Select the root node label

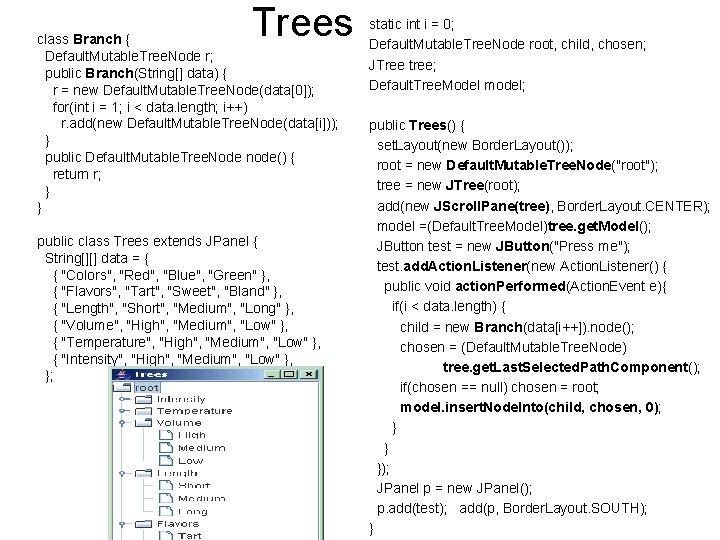(x=147, y=388)
